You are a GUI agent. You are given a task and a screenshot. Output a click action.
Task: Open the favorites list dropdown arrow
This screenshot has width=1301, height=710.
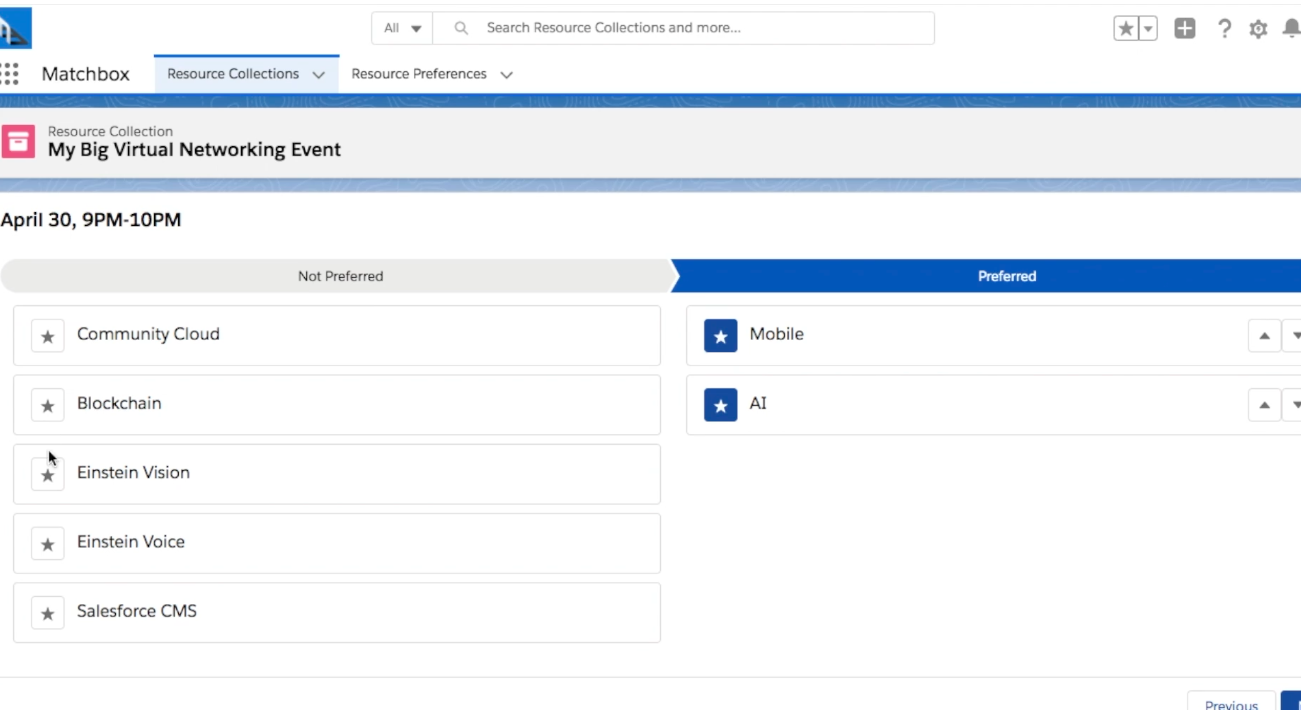(x=1149, y=29)
